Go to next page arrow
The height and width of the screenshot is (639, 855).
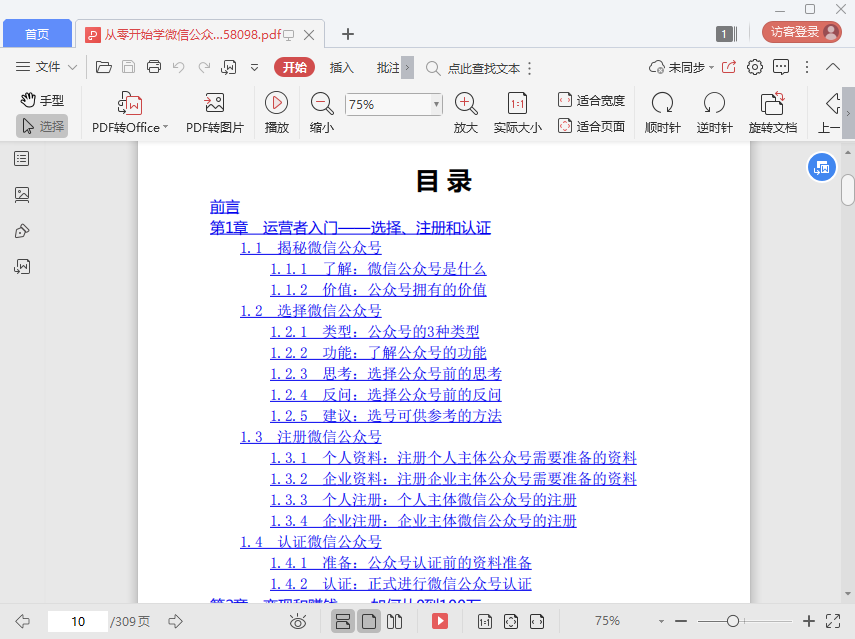tap(175, 621)
